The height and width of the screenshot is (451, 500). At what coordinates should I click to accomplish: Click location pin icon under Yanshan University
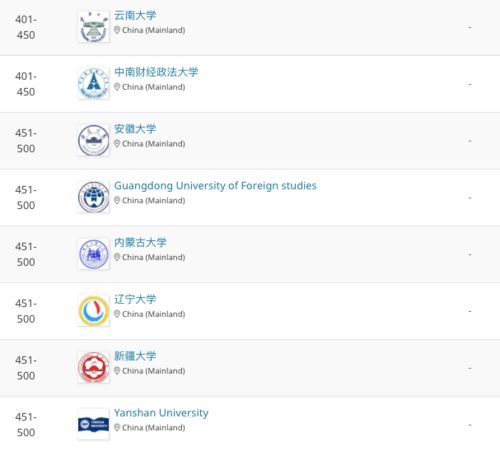pos(117,427)
